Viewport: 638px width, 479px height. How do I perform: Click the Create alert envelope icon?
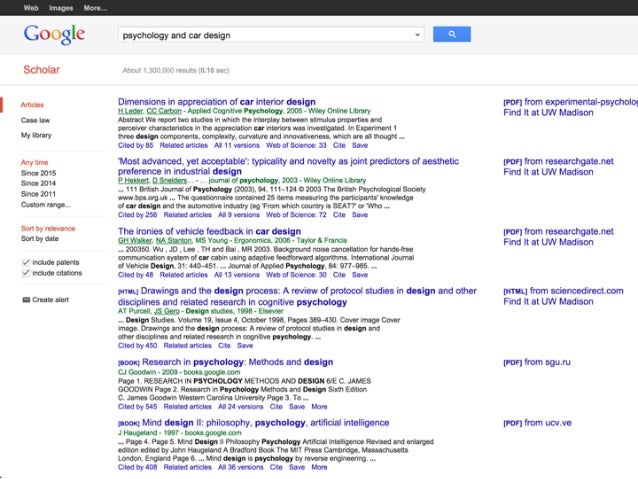pyautogui.click(x=26, y=300)
